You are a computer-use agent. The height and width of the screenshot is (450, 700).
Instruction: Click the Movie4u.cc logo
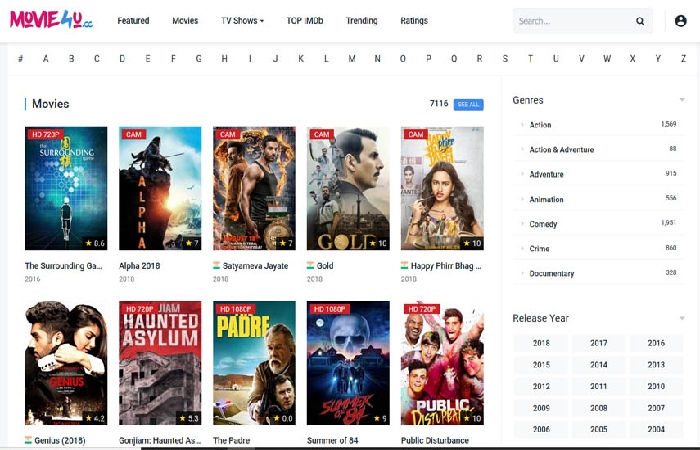(51, 20)
